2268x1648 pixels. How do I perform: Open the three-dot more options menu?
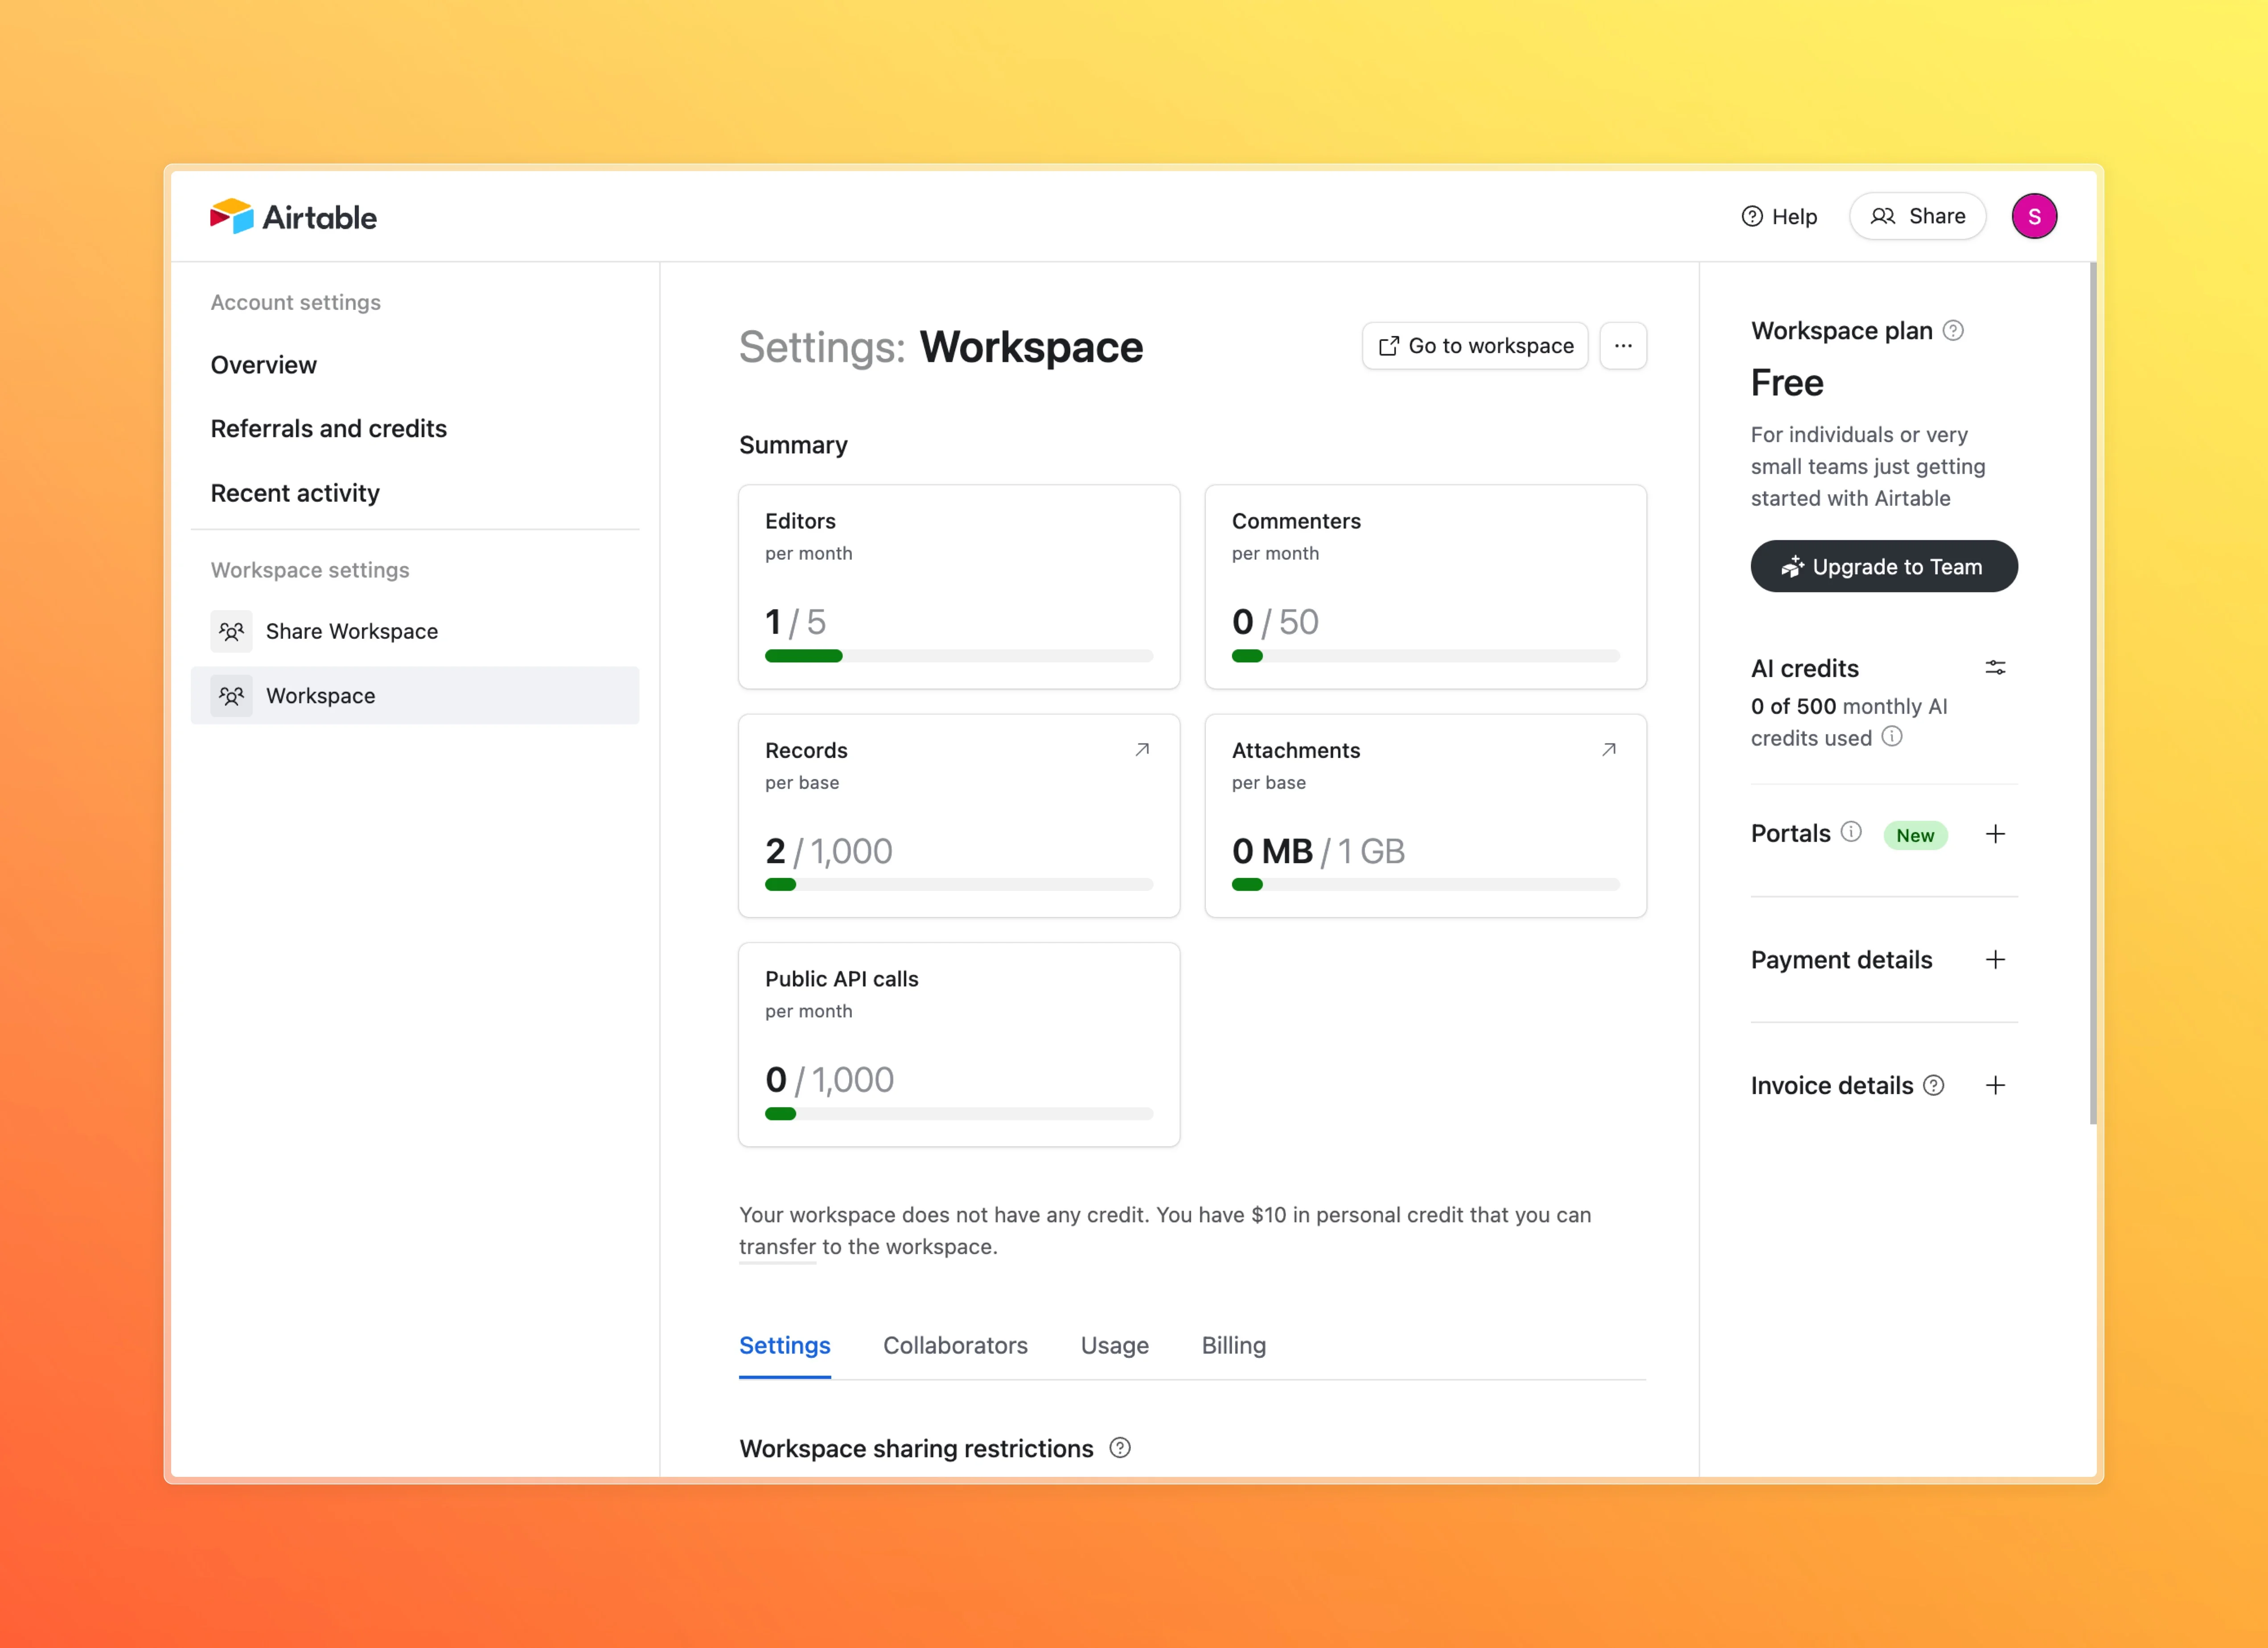click(1622, 346)
